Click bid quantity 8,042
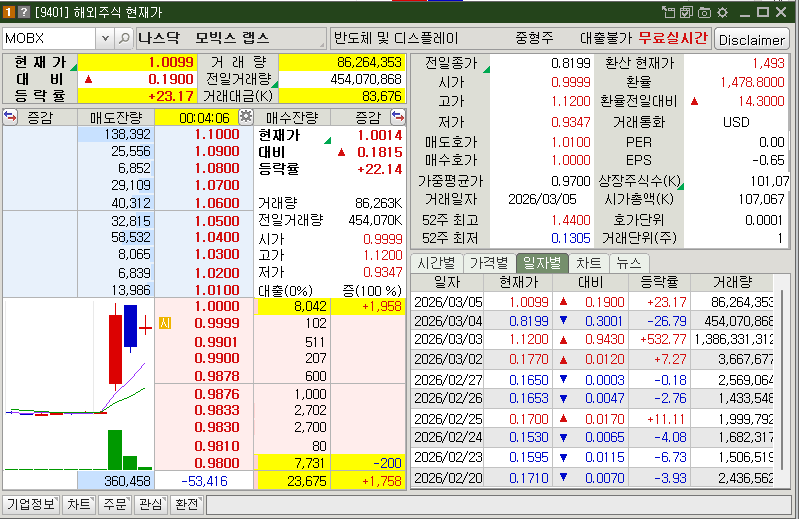The width and height of the screenshot is (799, 519). point(310,306)
